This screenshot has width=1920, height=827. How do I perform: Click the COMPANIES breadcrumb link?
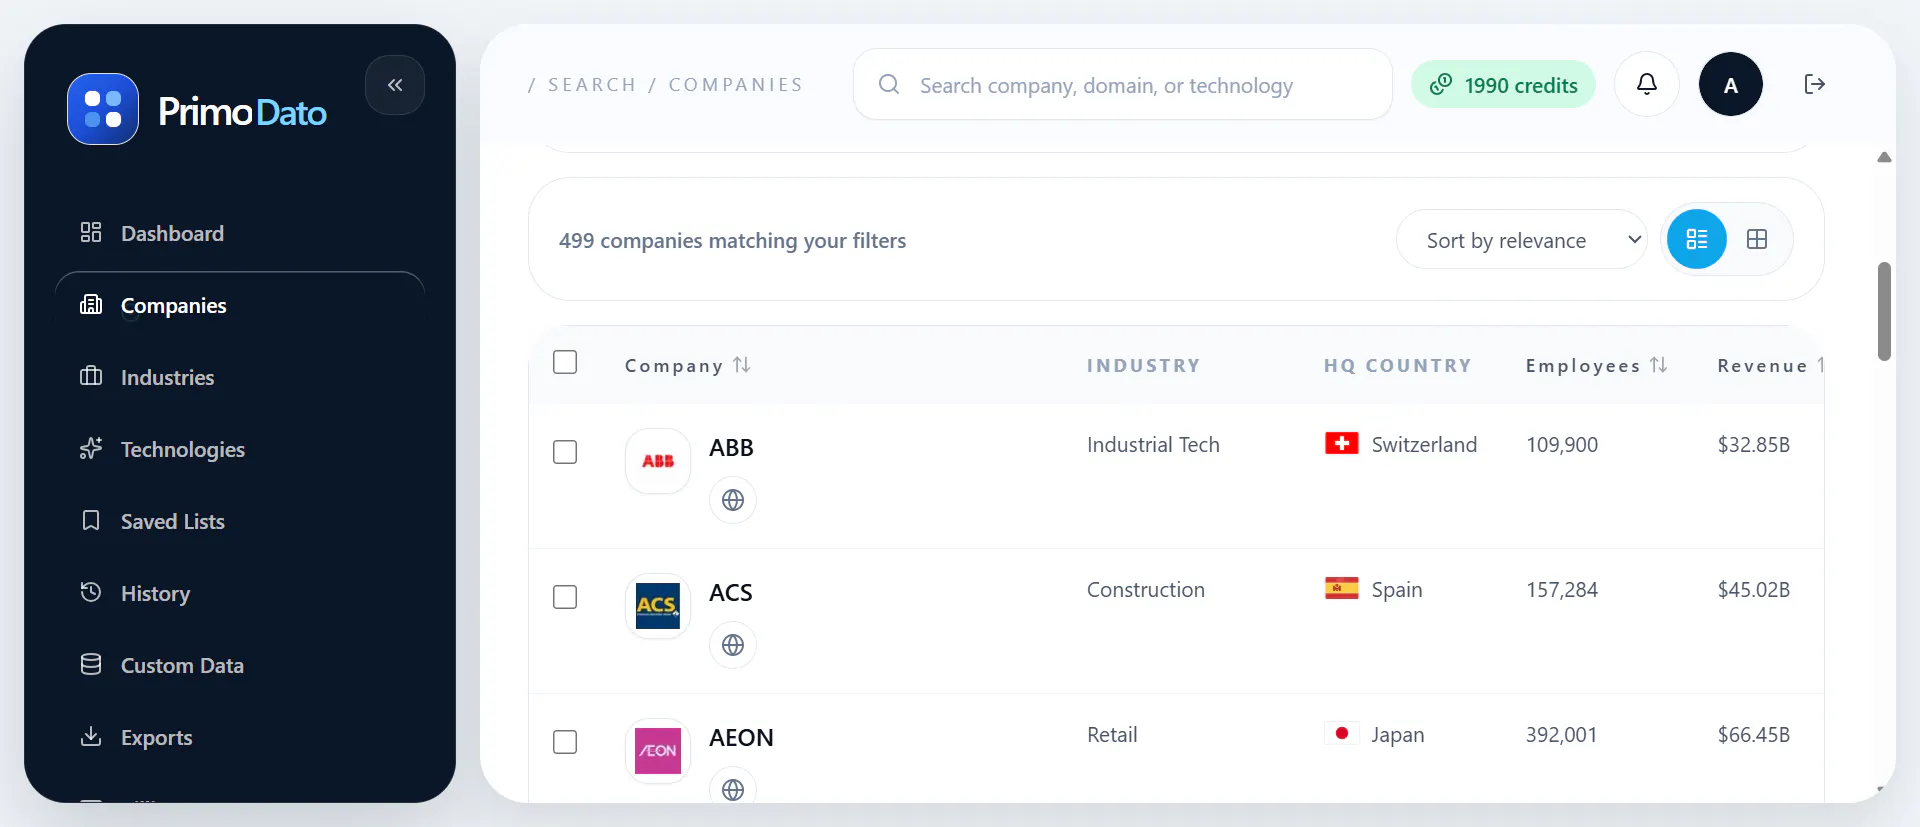[736, 85]
